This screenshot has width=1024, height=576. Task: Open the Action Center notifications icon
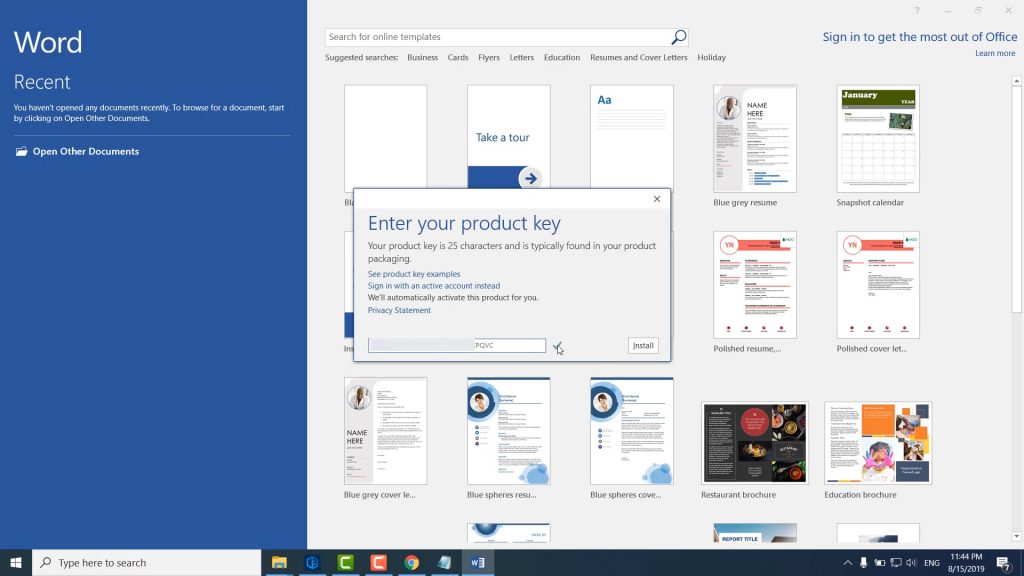pos(1003,562)
